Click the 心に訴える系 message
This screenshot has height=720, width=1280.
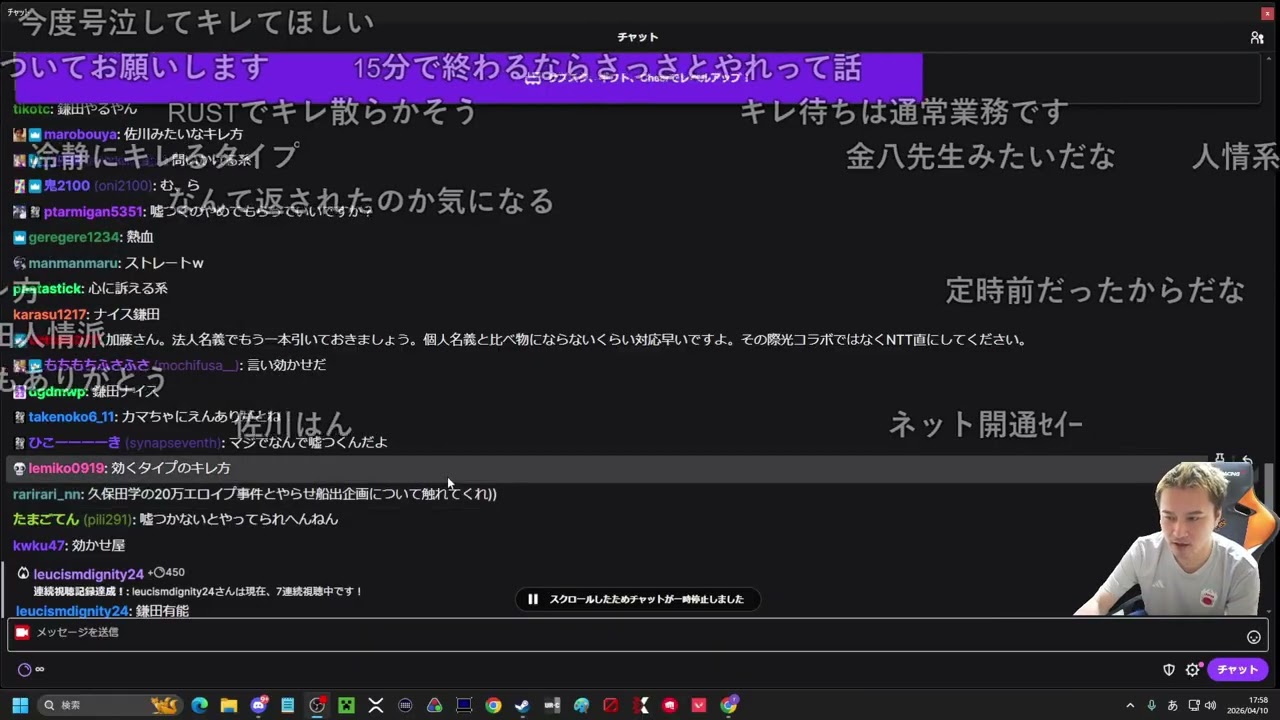[x=128, y=288]
